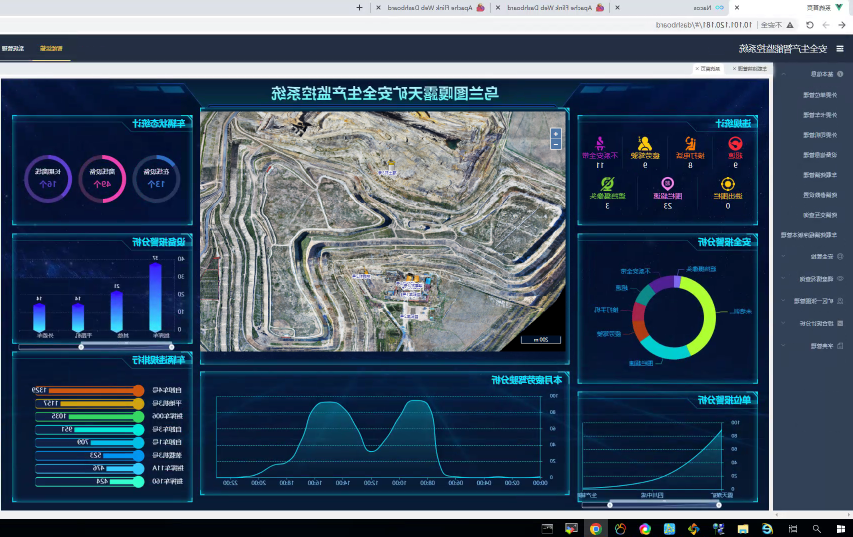Switch to the Nacos browser tab

click(x=700, y=7)
